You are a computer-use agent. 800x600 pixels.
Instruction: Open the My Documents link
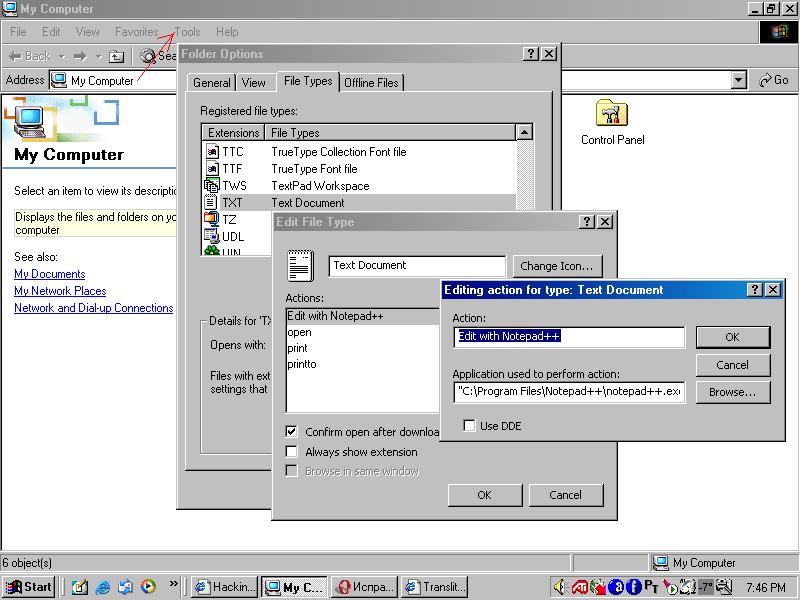(49, 274)
